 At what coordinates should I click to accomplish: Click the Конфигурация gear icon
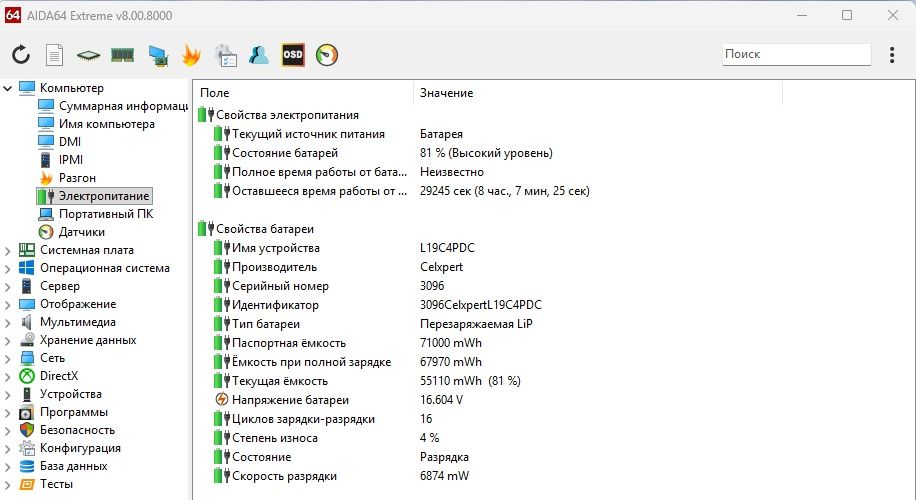coord(27,448)
